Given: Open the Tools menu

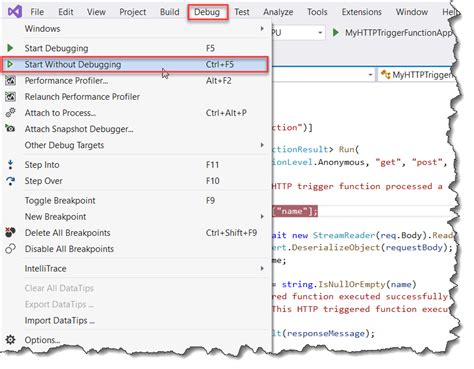Looking at the screenshot, I should [317, 12].
